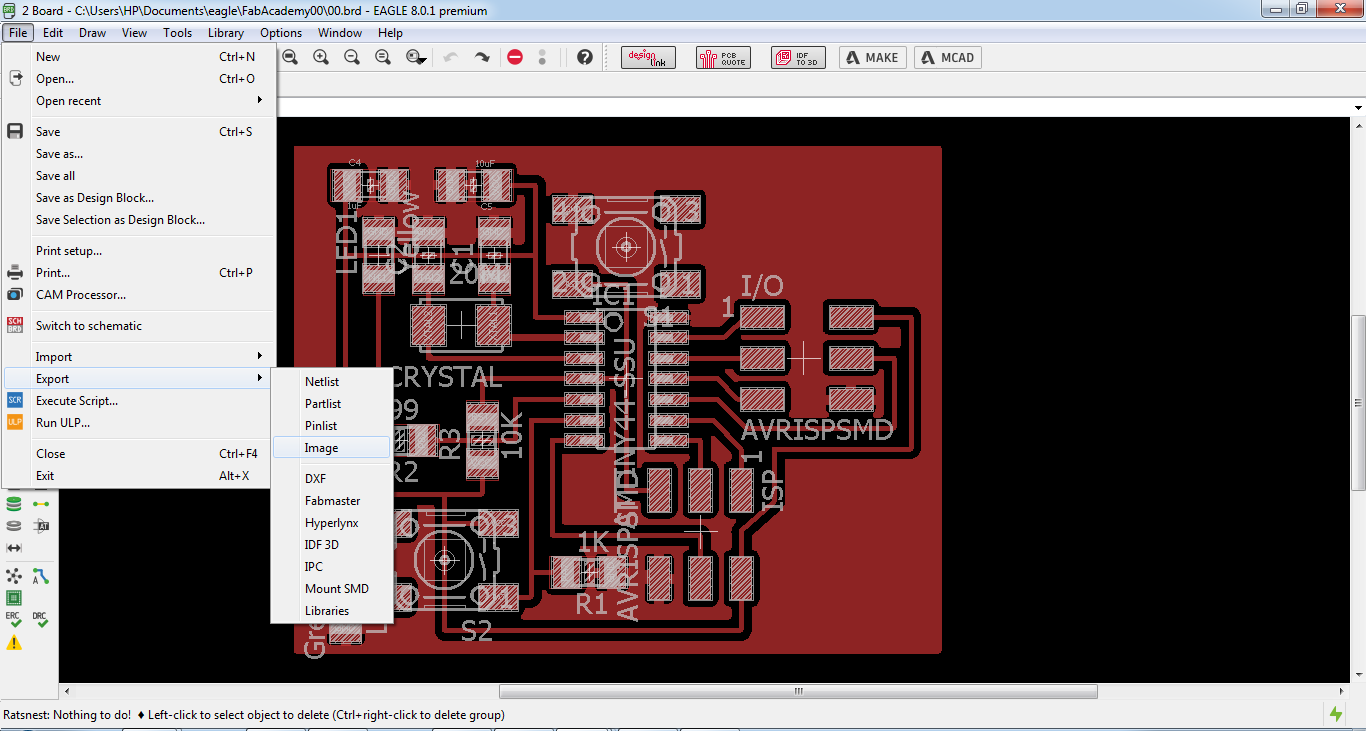Open the Help menu

tap(390, 32)
